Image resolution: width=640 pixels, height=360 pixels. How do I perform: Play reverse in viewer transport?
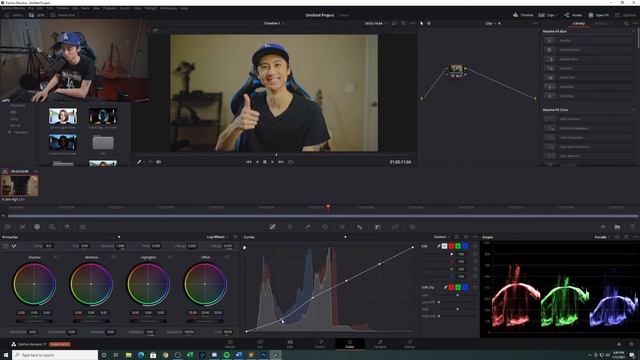(x=257, y=162)
